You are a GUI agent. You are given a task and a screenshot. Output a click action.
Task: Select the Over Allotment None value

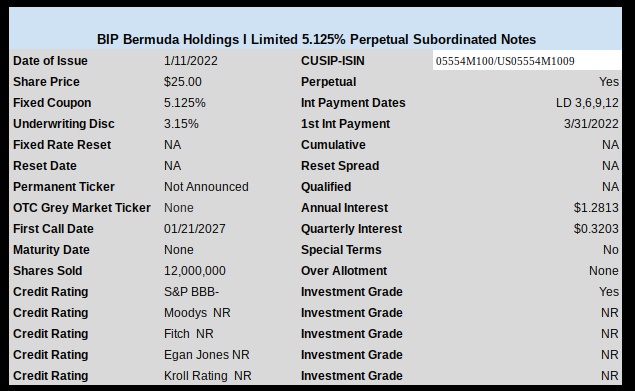point(603,271)
